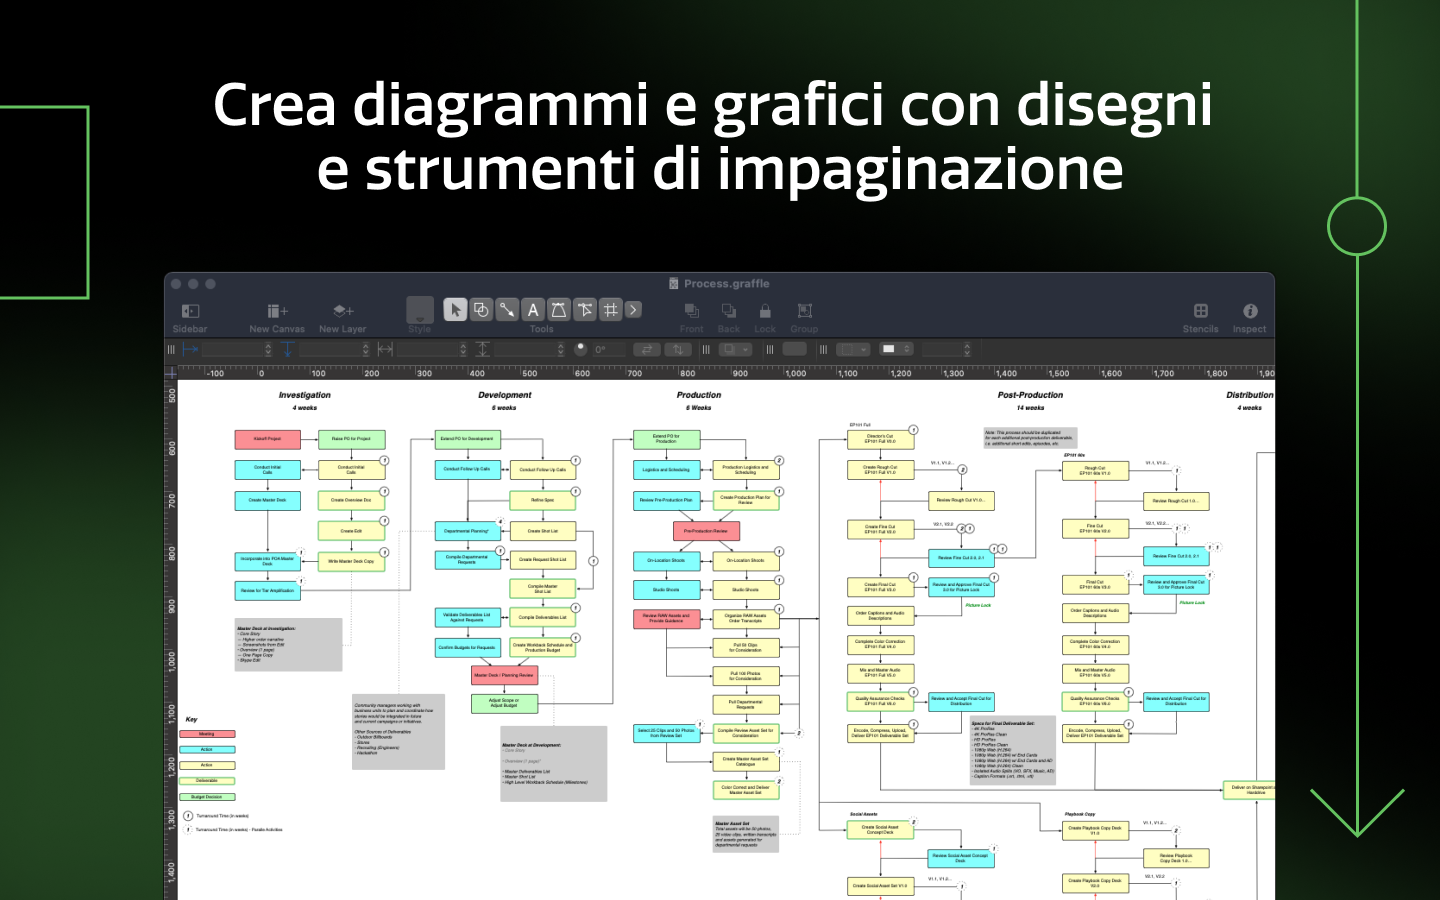The height and width of the screenshot is (900, 1440).
Task: Bring selection to Front
Action: point(691,317)
